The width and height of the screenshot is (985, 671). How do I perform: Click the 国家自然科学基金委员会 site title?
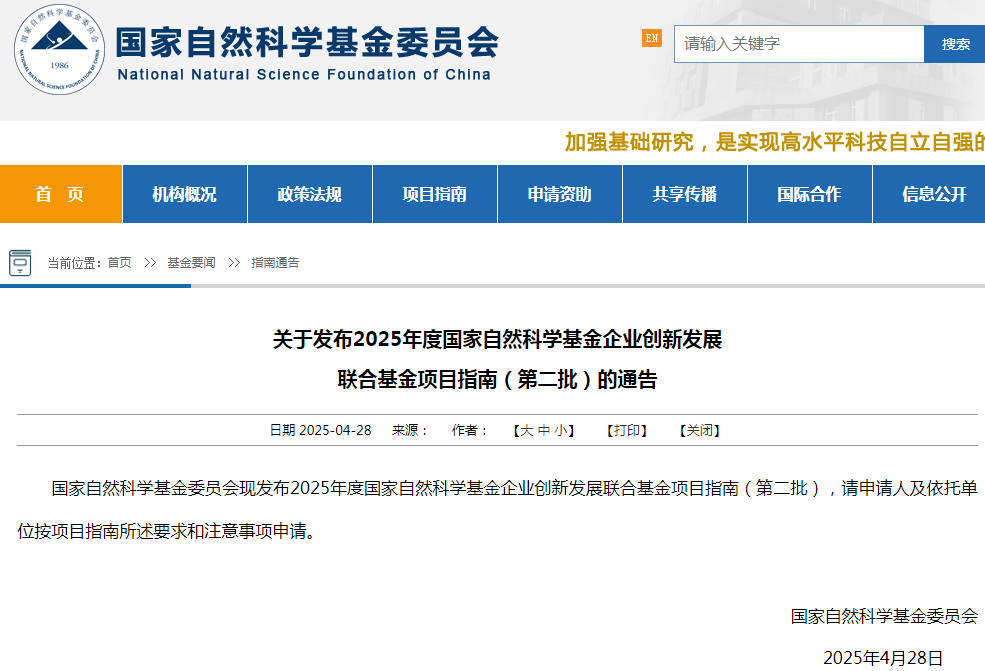[307, 42]
